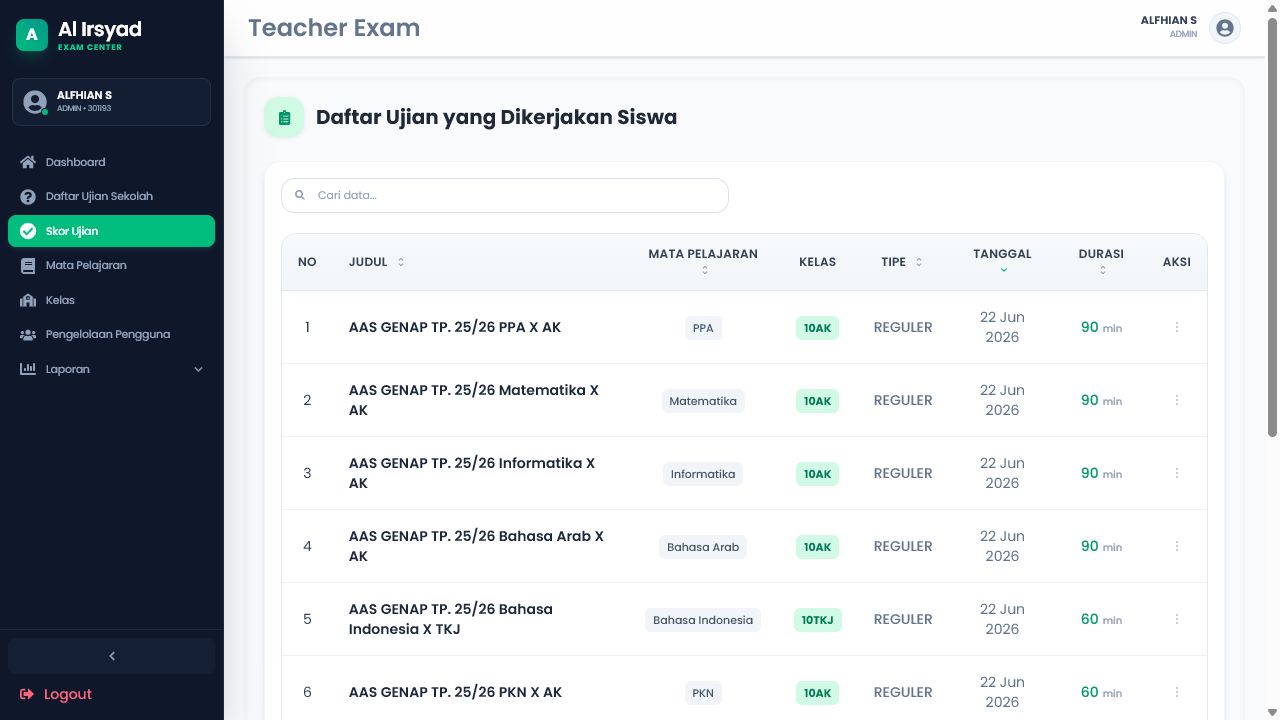1280x720 pixels.
Task: Click the Al Irsyad logo icon
Action: tap(31, 35)
